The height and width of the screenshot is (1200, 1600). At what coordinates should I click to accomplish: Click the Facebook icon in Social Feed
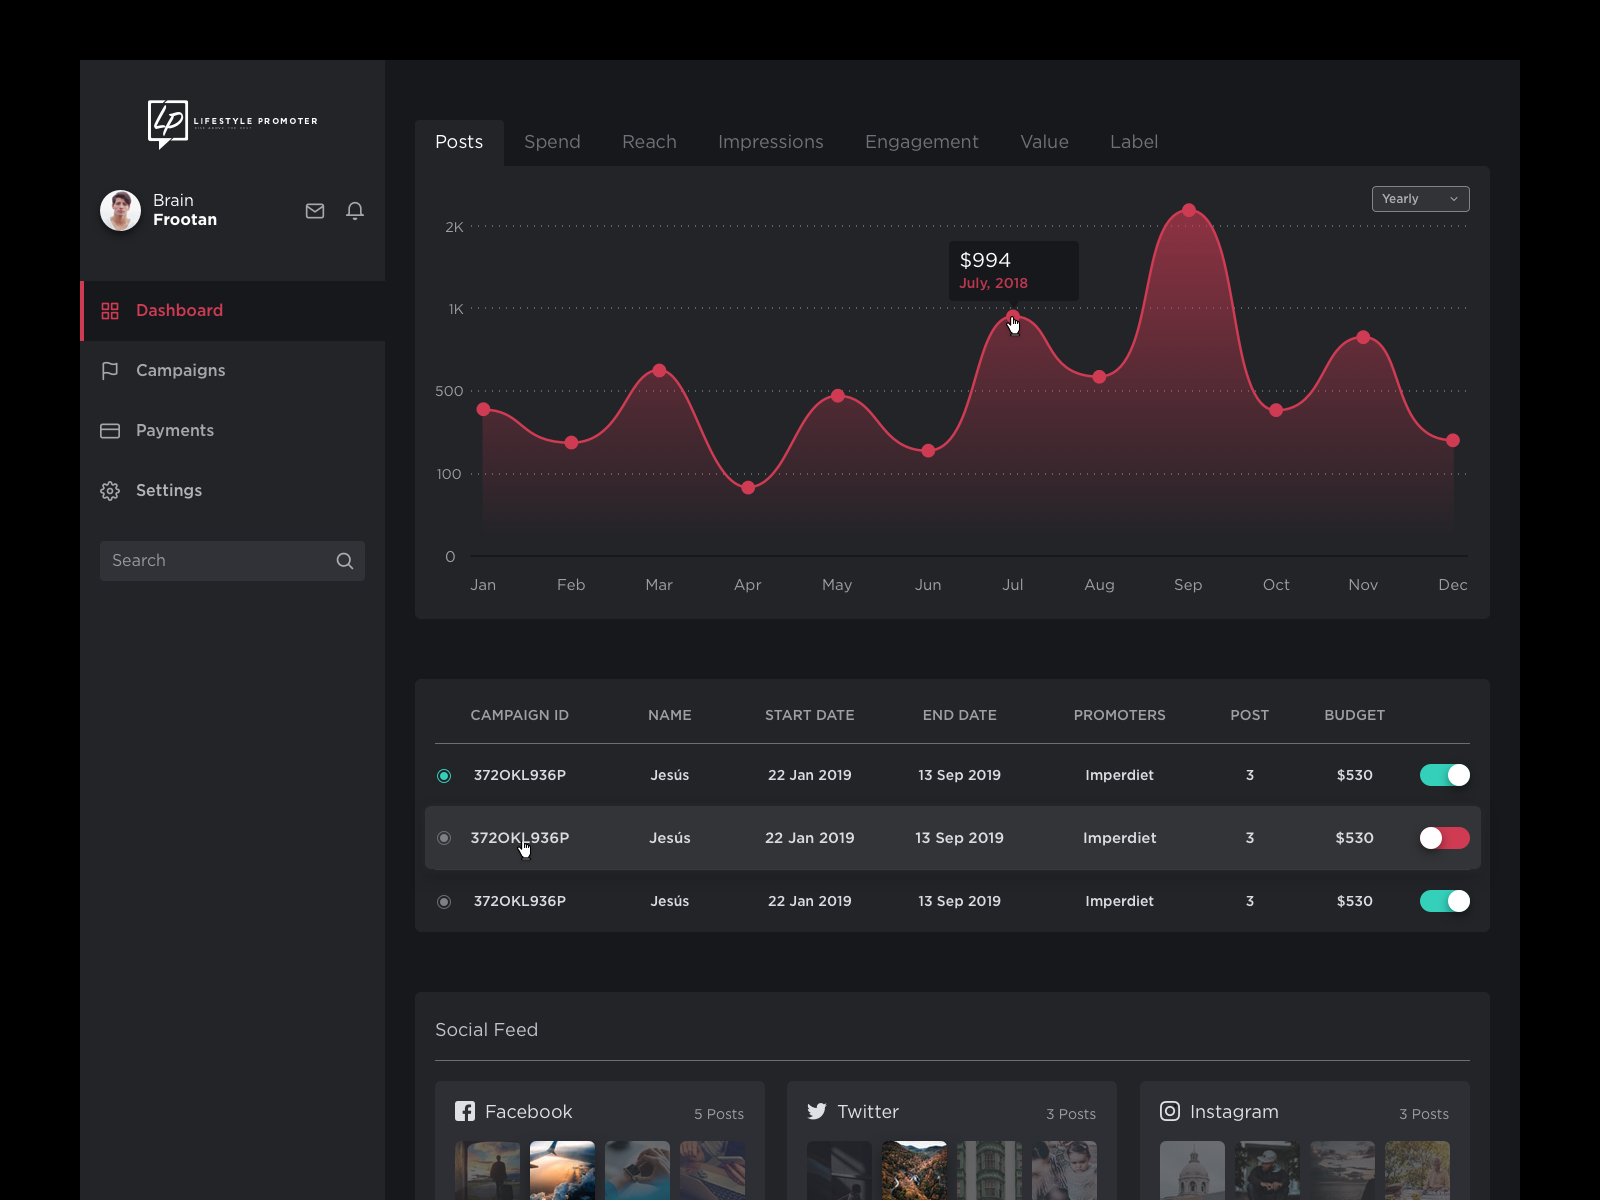point(465,1111)
